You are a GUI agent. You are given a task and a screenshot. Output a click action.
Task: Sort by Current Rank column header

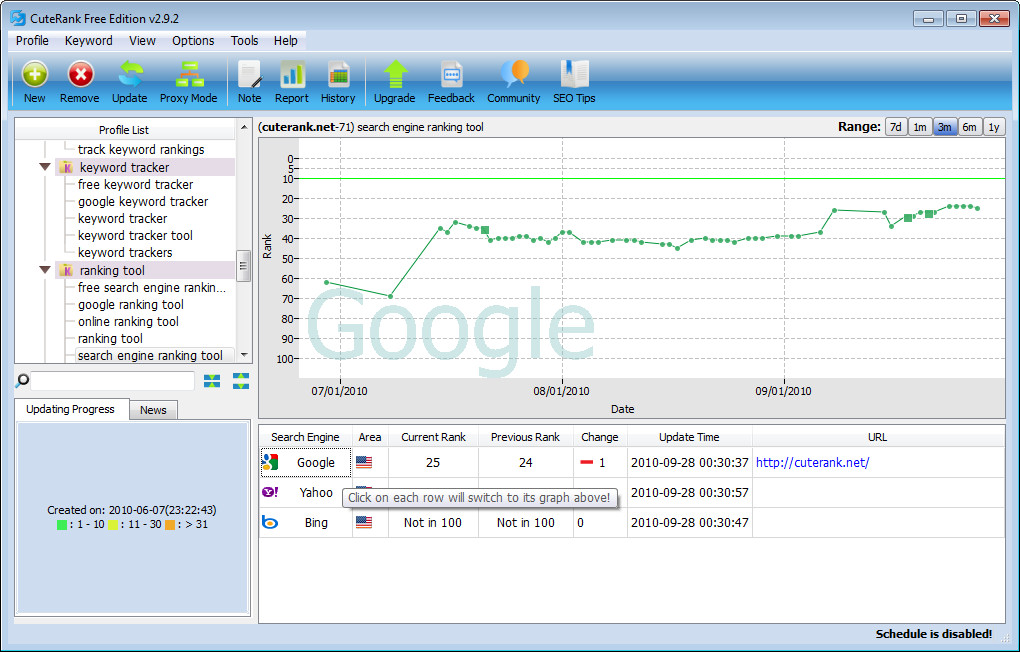pos(433,437)
